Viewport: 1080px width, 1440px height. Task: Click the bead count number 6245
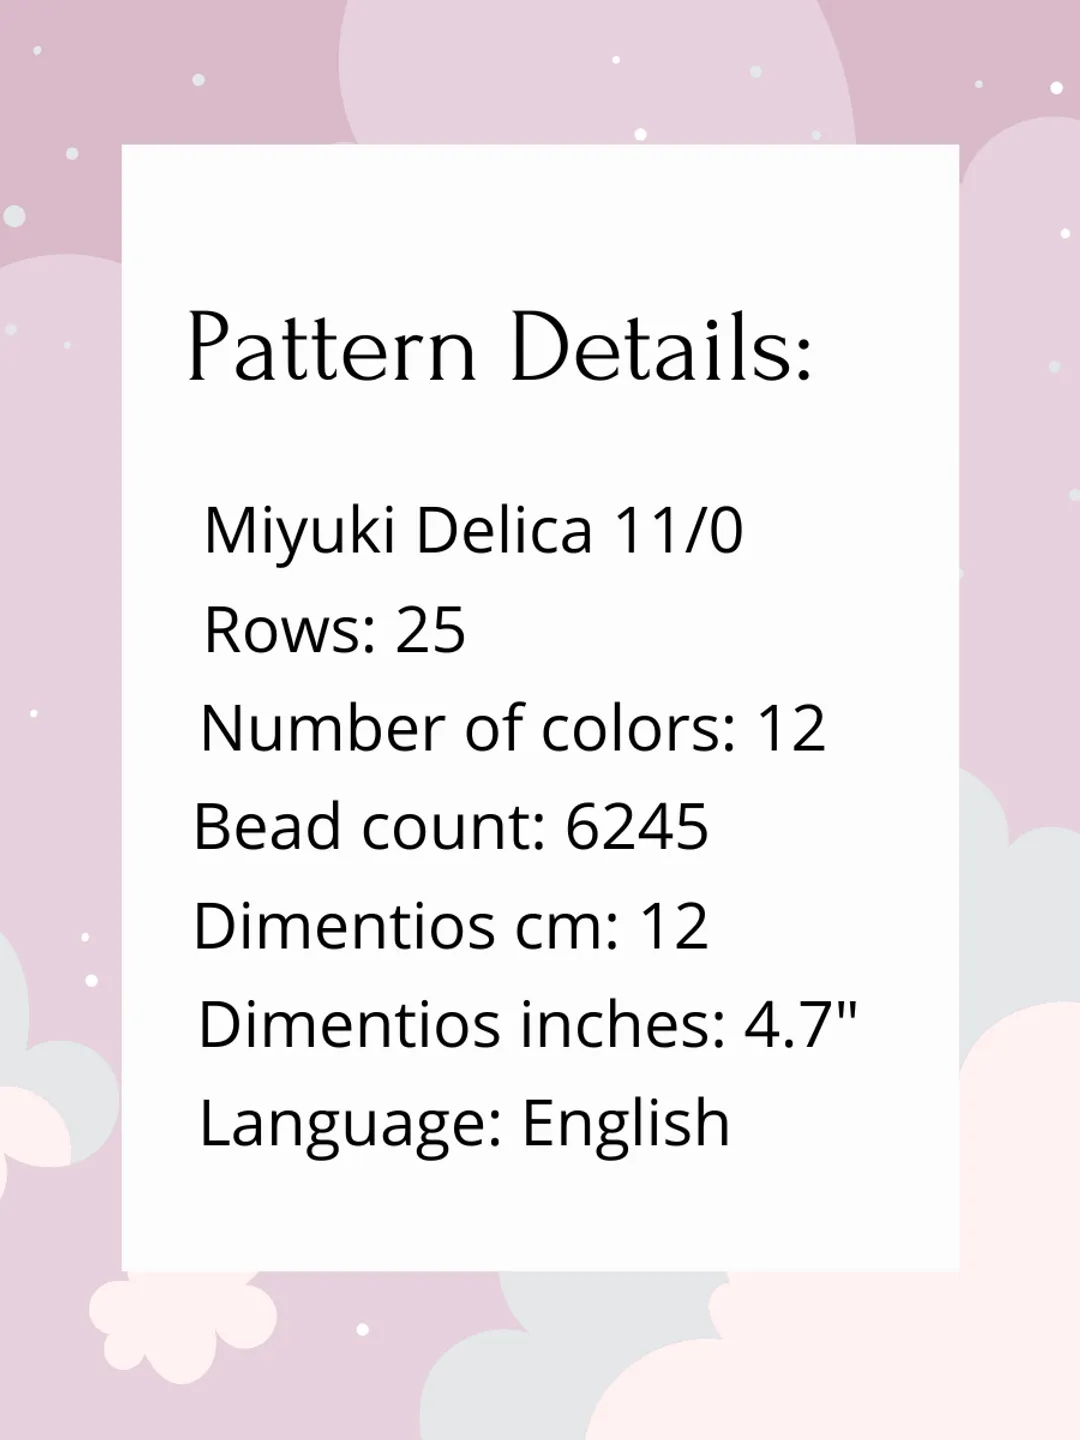pyautogui.click(x=637, y=827)
